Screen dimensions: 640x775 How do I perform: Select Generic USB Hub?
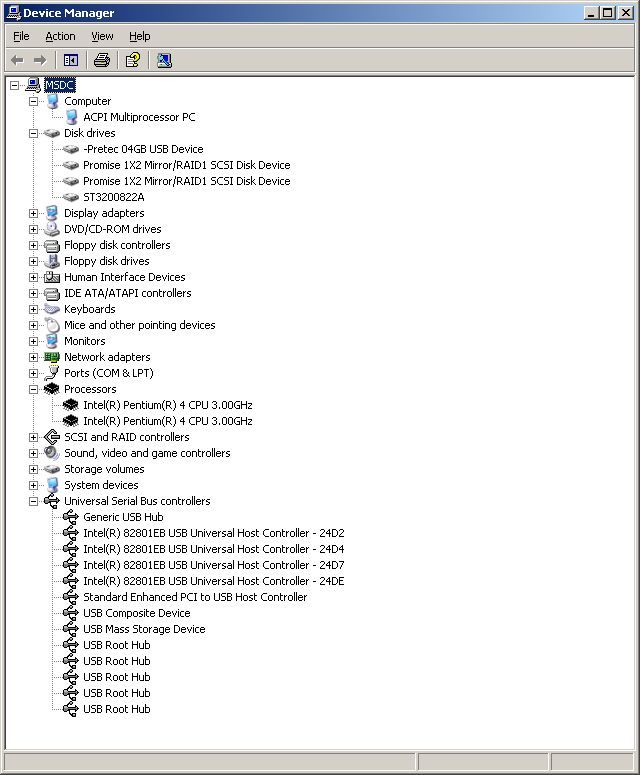[123, 517]
